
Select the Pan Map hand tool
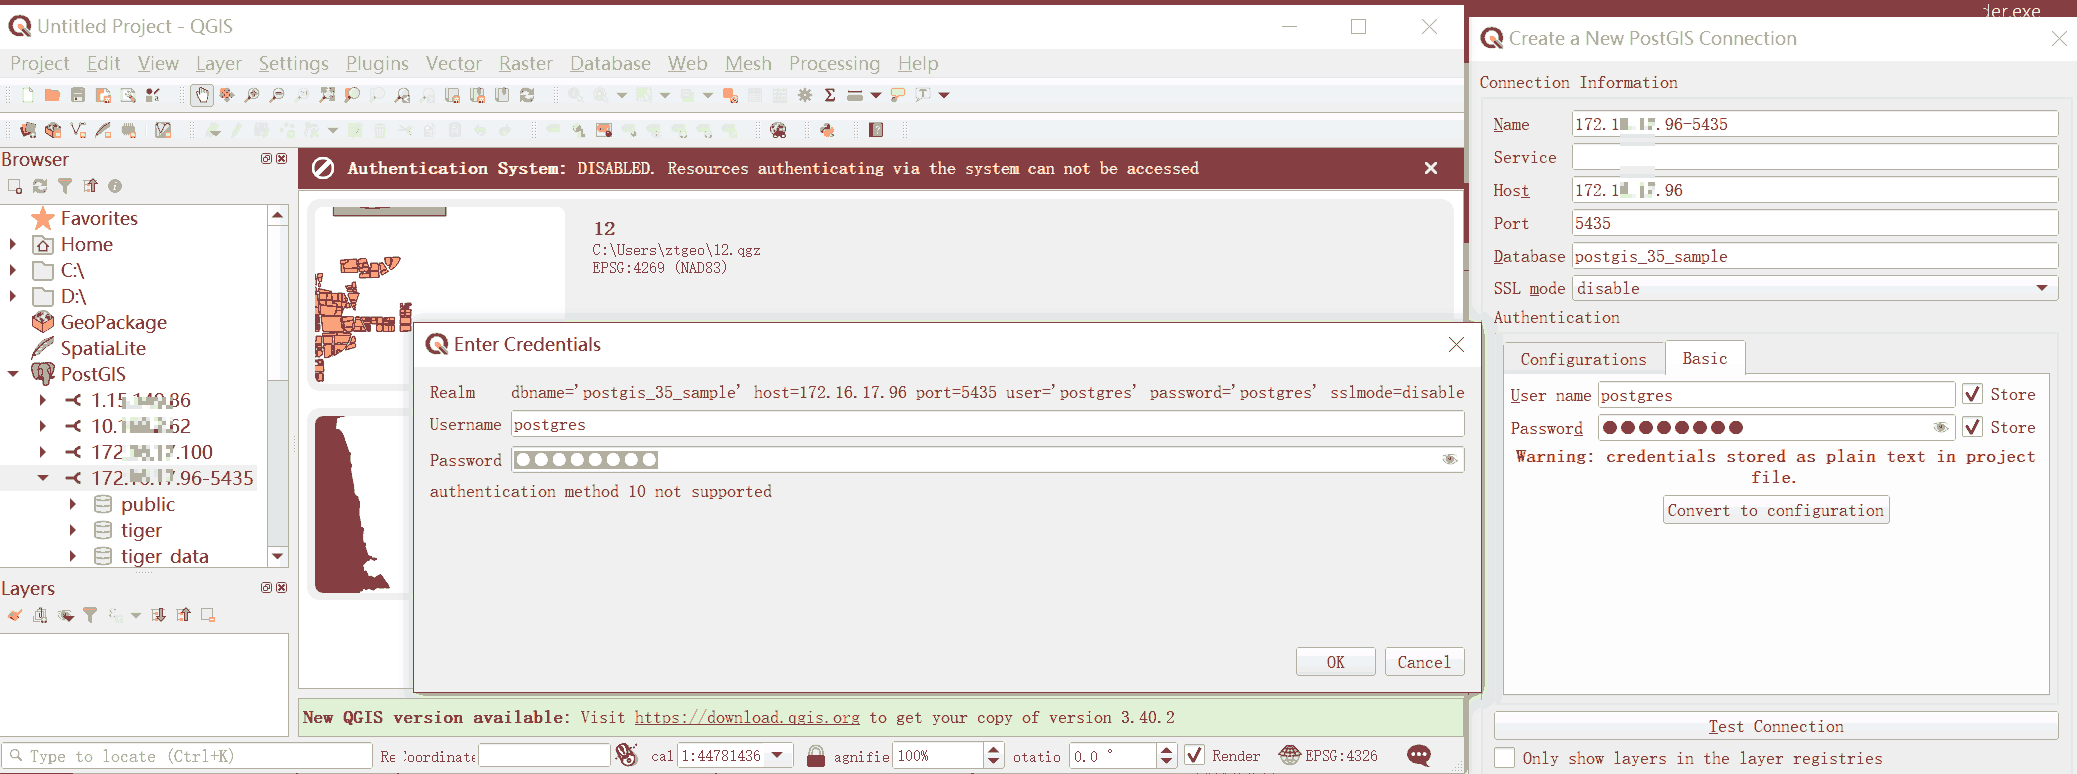(x=202, y=95)
